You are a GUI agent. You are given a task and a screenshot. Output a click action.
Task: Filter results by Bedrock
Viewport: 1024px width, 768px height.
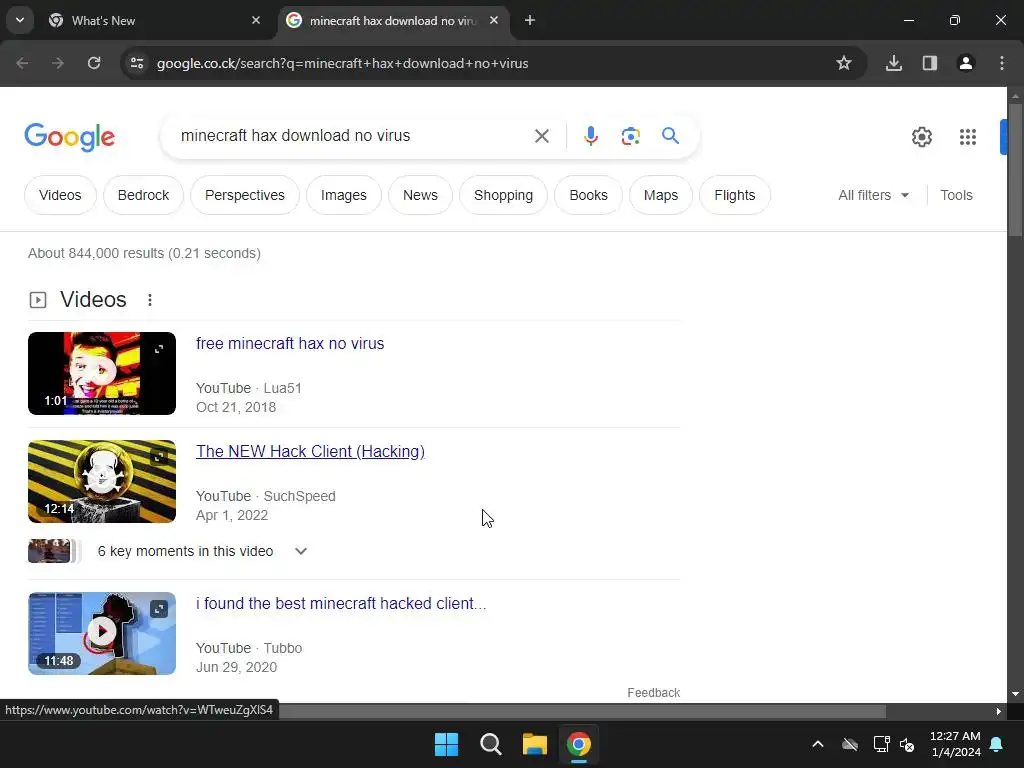(143, 195)
